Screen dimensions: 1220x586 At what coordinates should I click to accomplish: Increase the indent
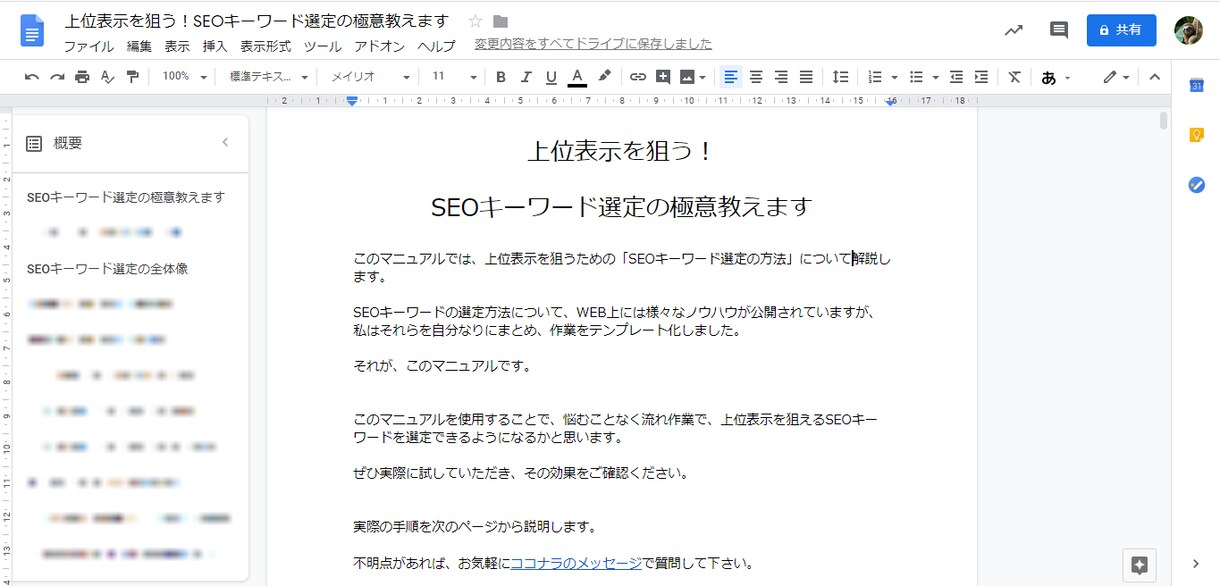[981, 77]
